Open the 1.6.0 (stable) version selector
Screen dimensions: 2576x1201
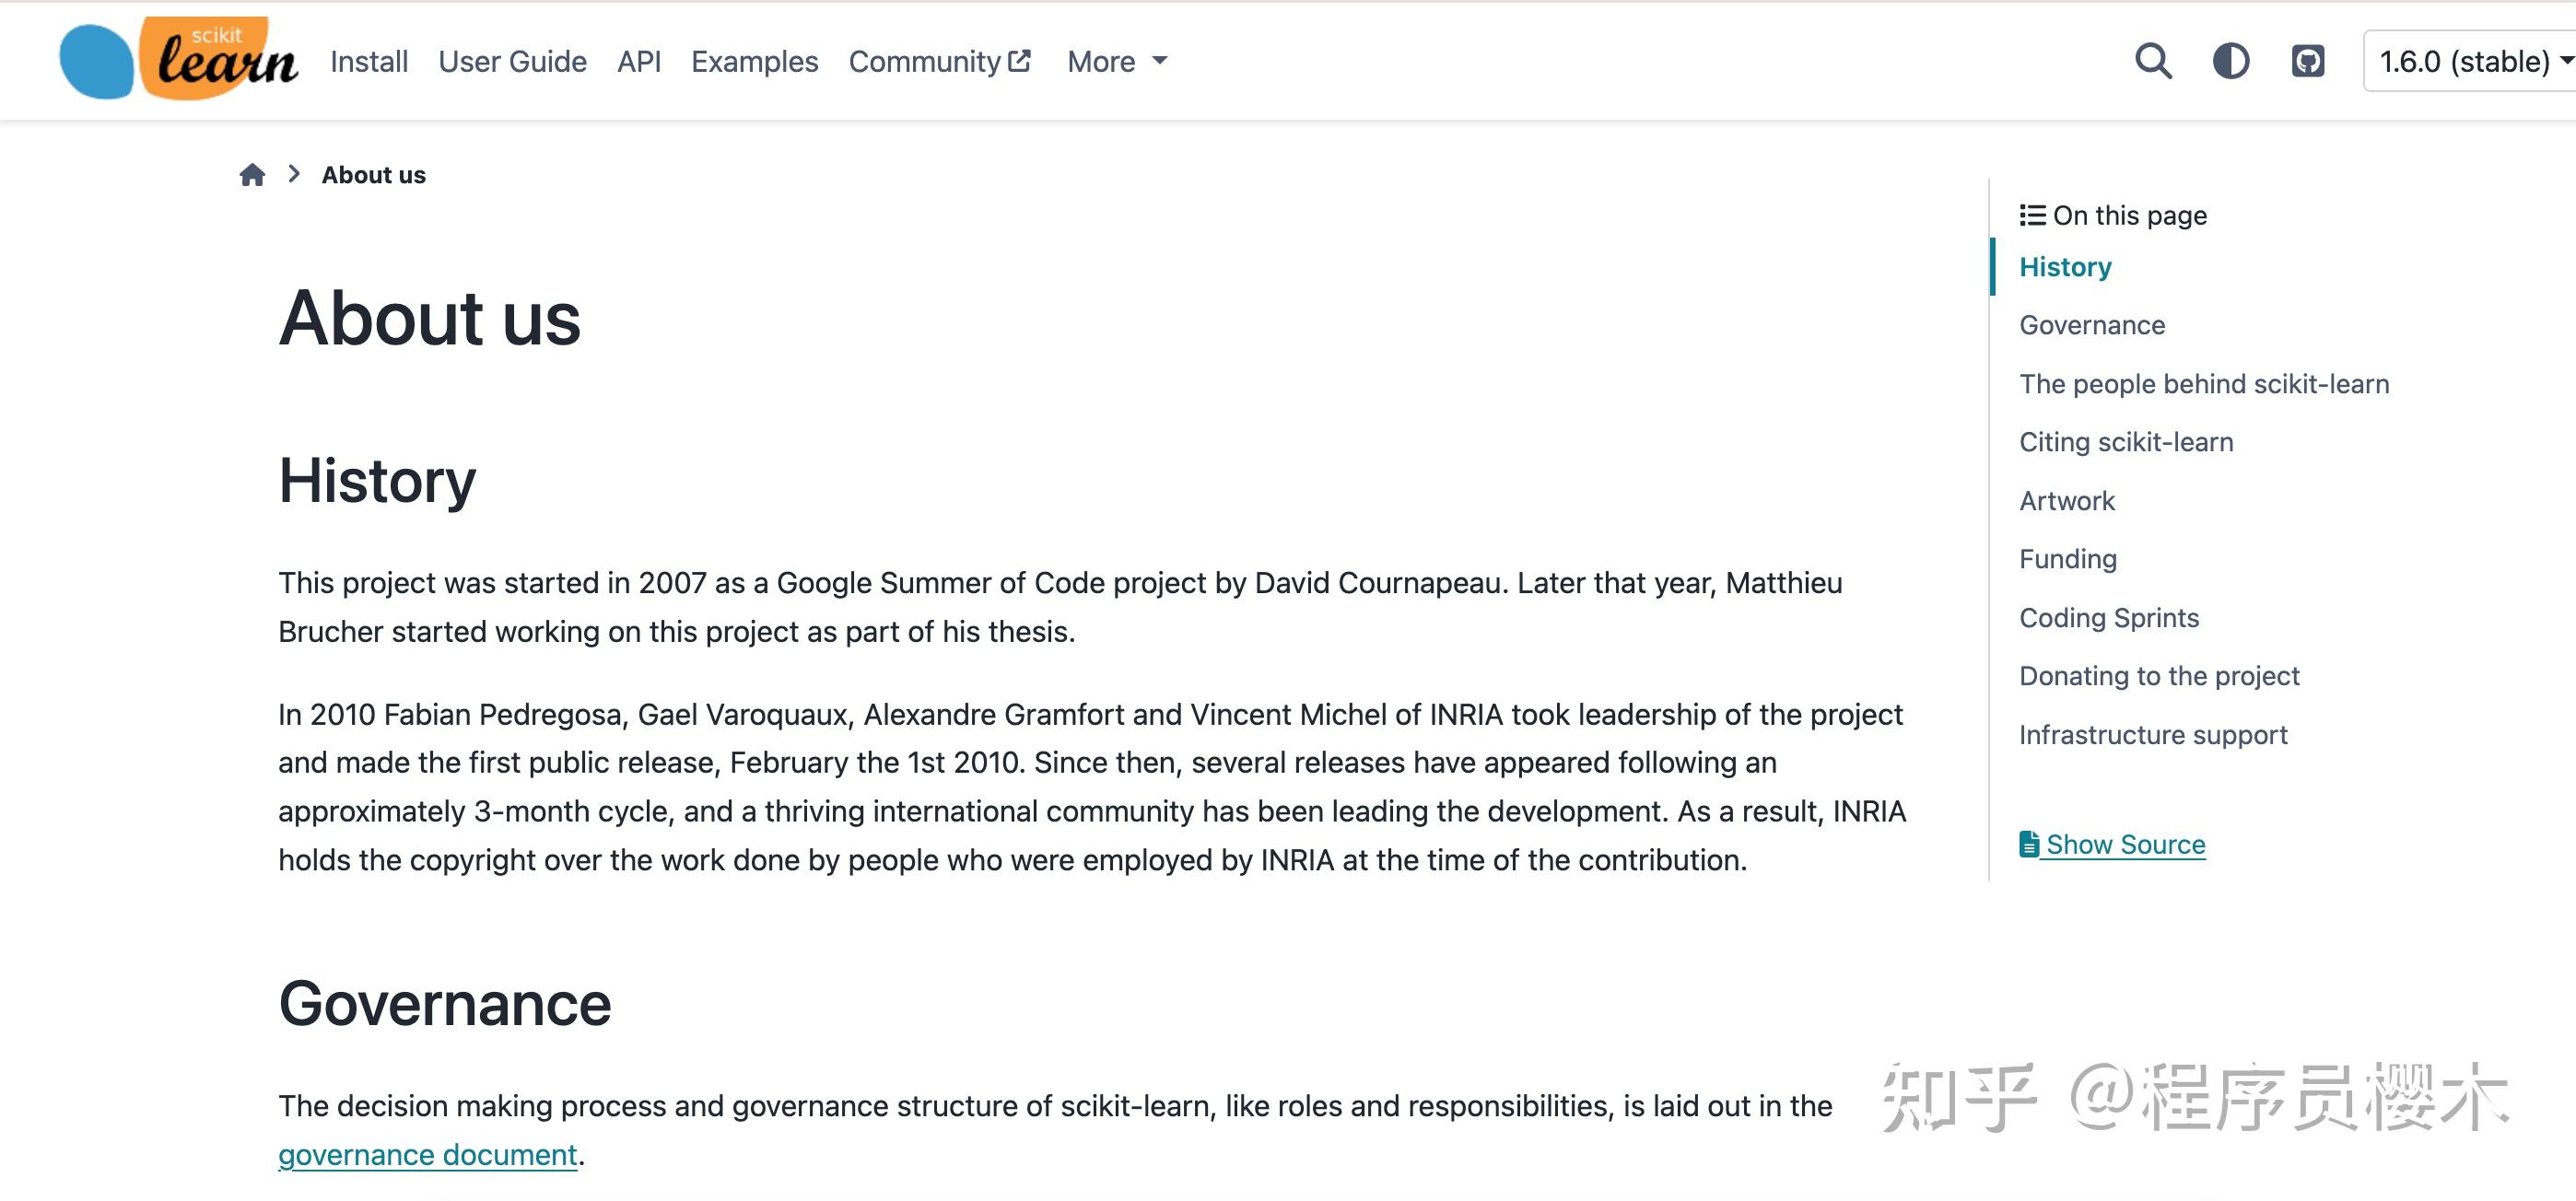click(x=2470, y=61)
